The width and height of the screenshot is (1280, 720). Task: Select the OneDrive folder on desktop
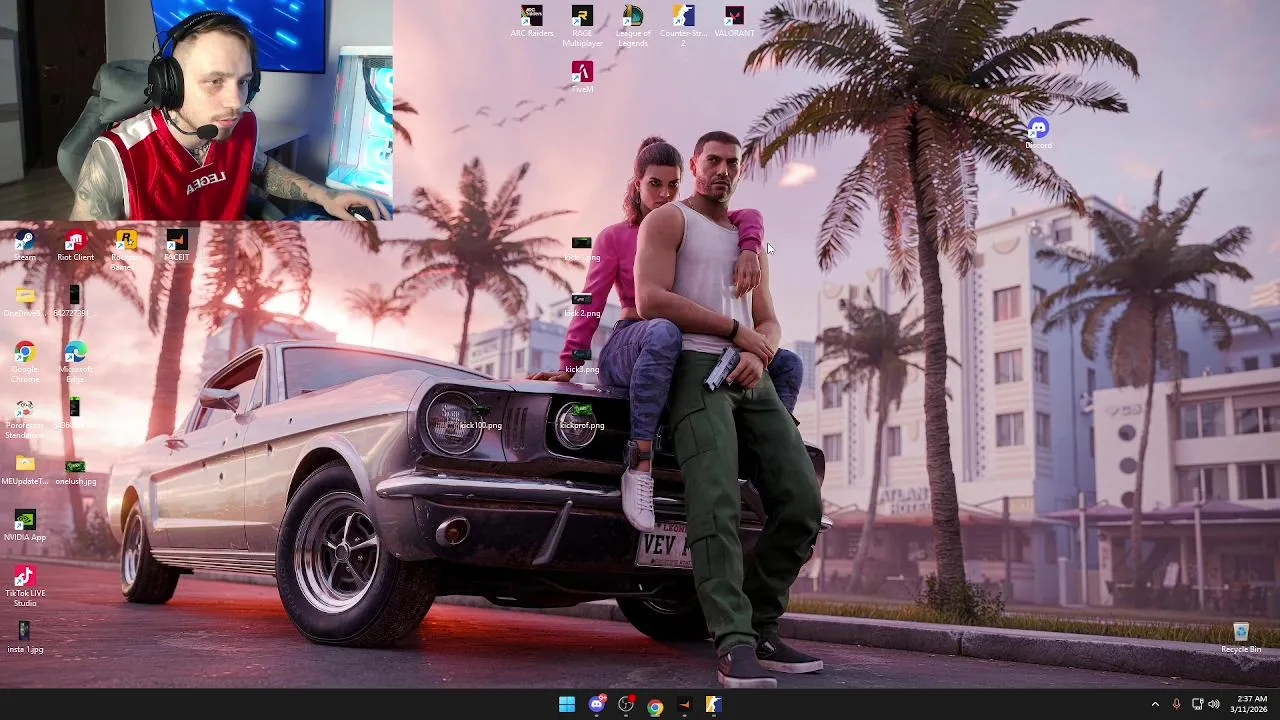[24, 302]
